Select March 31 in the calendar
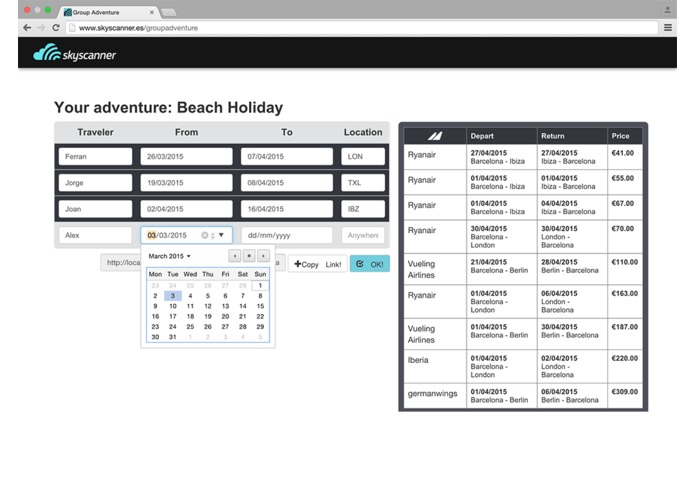Image resolution: width=695 pixels, height=494 pixels. coord(173,337)
